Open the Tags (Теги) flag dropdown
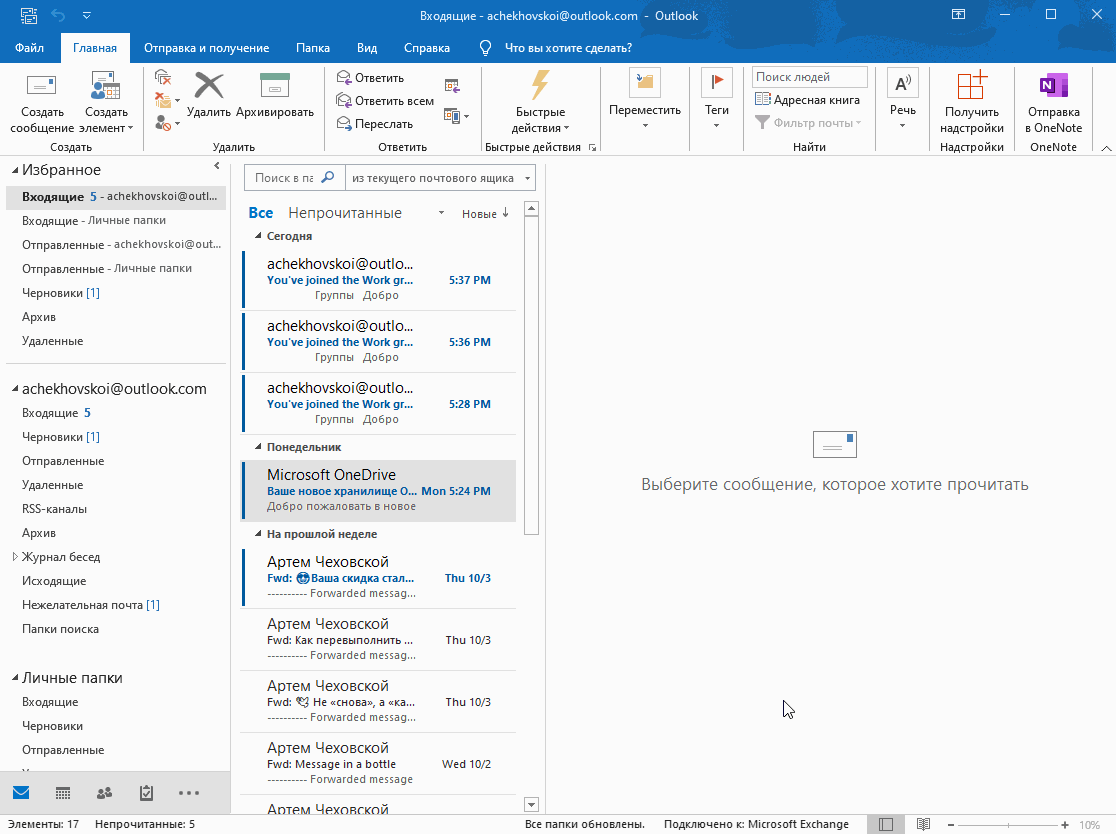This screenshot has width=1116, height=834. point(717,101)
